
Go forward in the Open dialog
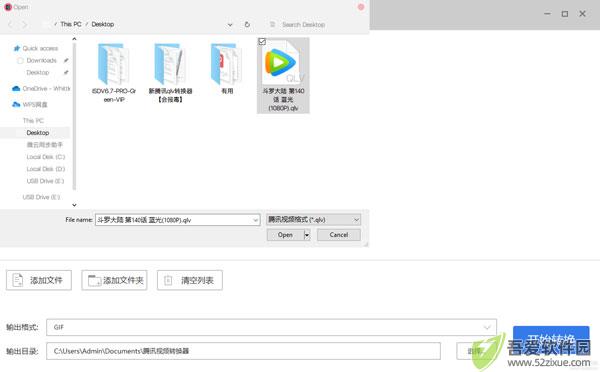pos(24,24)
